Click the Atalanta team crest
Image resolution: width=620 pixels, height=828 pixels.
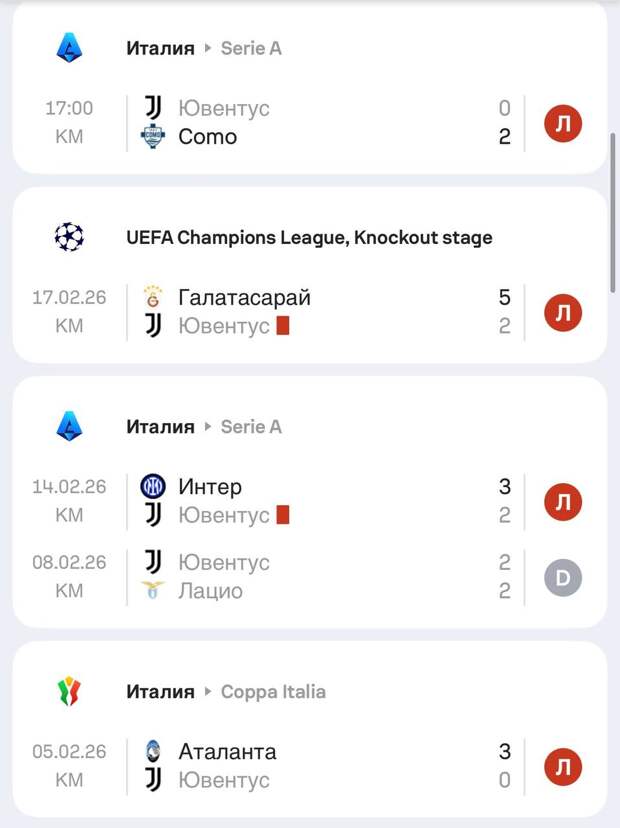click(x=153, y=752)
